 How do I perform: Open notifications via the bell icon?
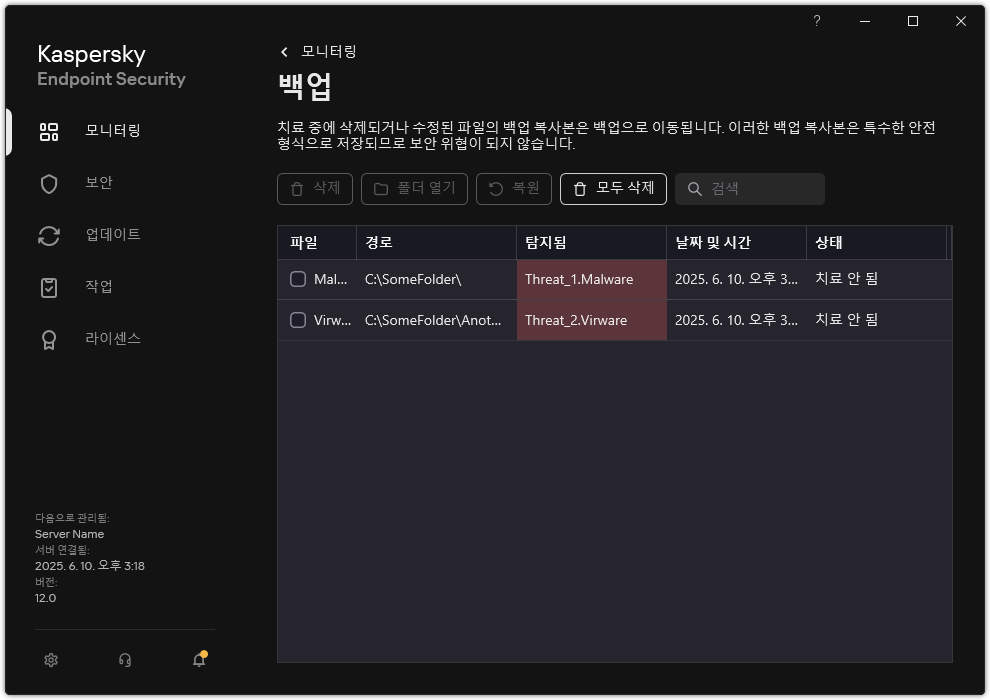coord(198,660)
